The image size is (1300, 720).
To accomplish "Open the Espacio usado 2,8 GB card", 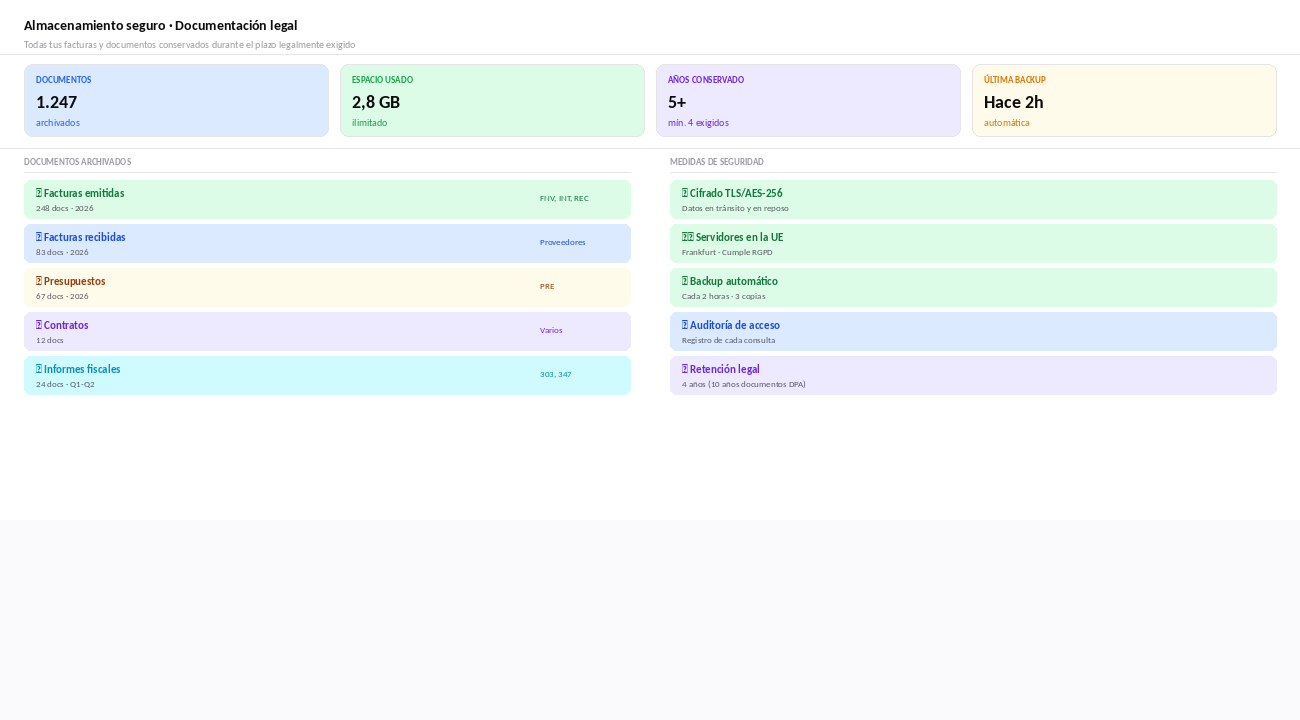I will coord(492,100).
